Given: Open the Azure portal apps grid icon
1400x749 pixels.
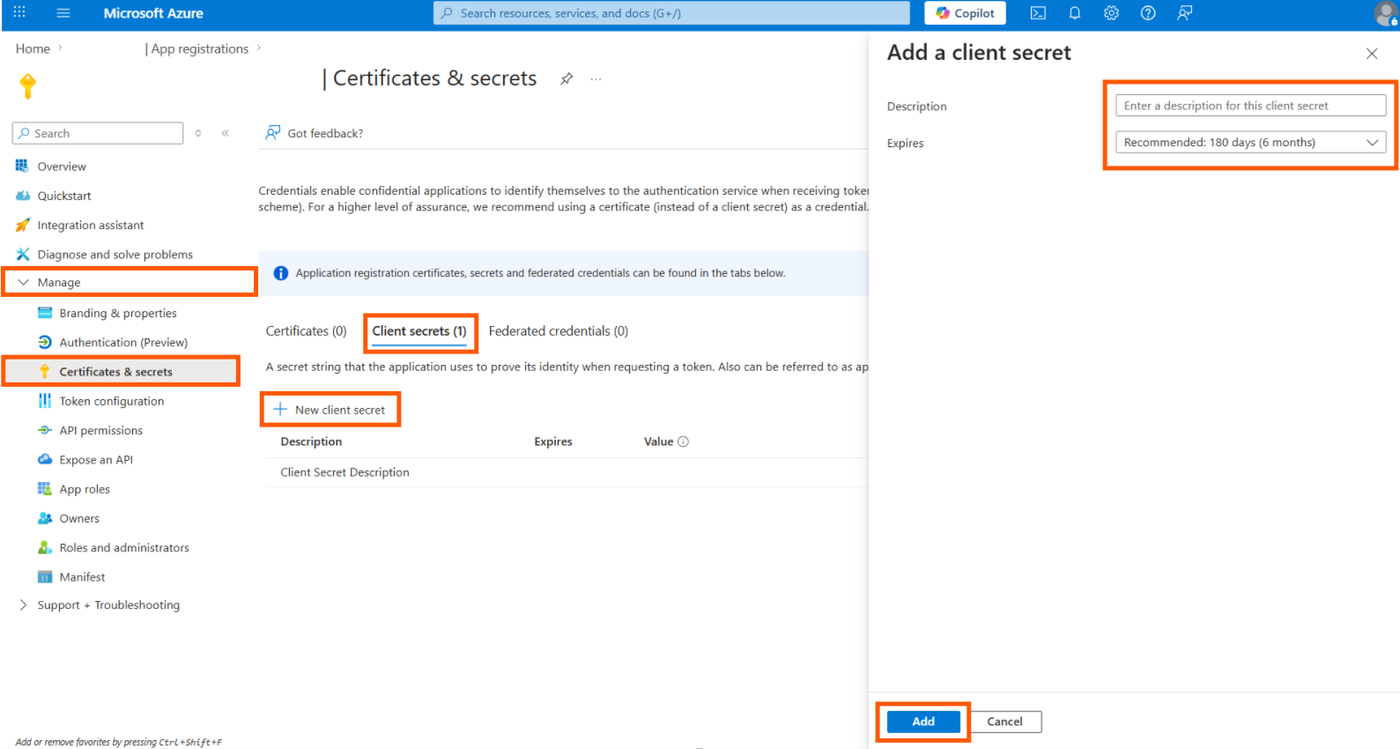Looking at the screenshot, I should pos(20,13).
